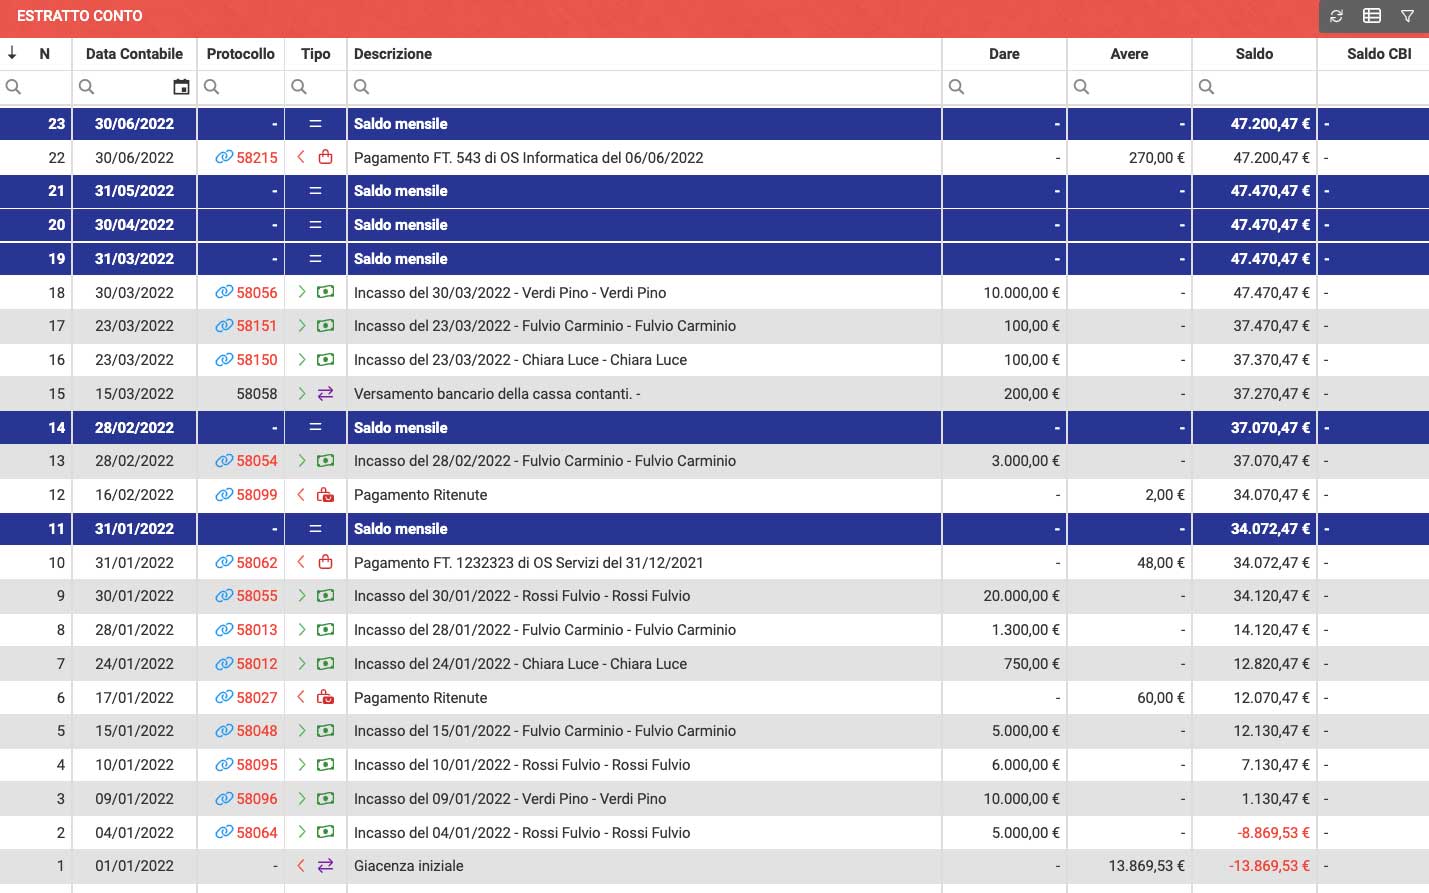Open the column layout table icon
This screenshot has width=1429, height=893.
pyautogui.click(x=1372, y=16)
